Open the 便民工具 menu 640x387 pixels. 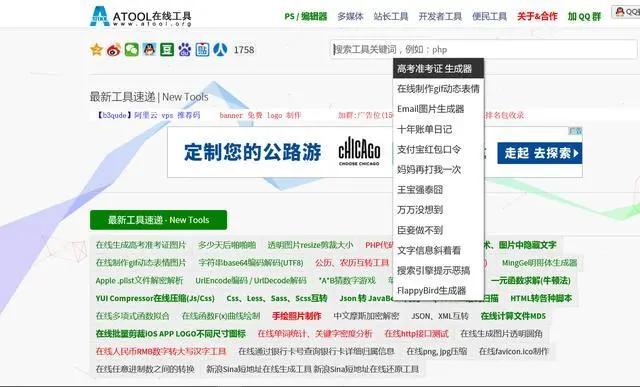click(489, 16)
